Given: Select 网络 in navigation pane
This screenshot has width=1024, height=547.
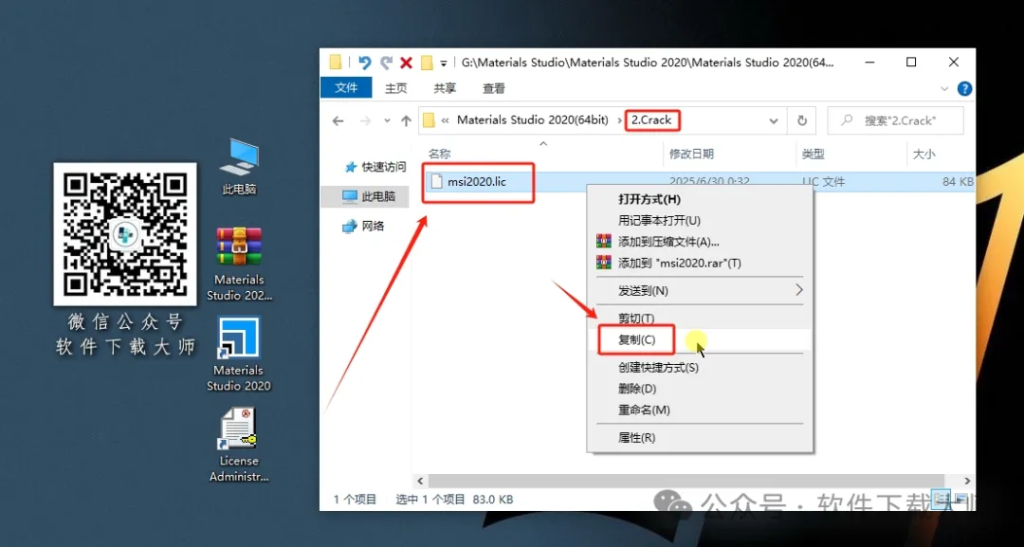Looking at the screenshot, I should [364, 227].
